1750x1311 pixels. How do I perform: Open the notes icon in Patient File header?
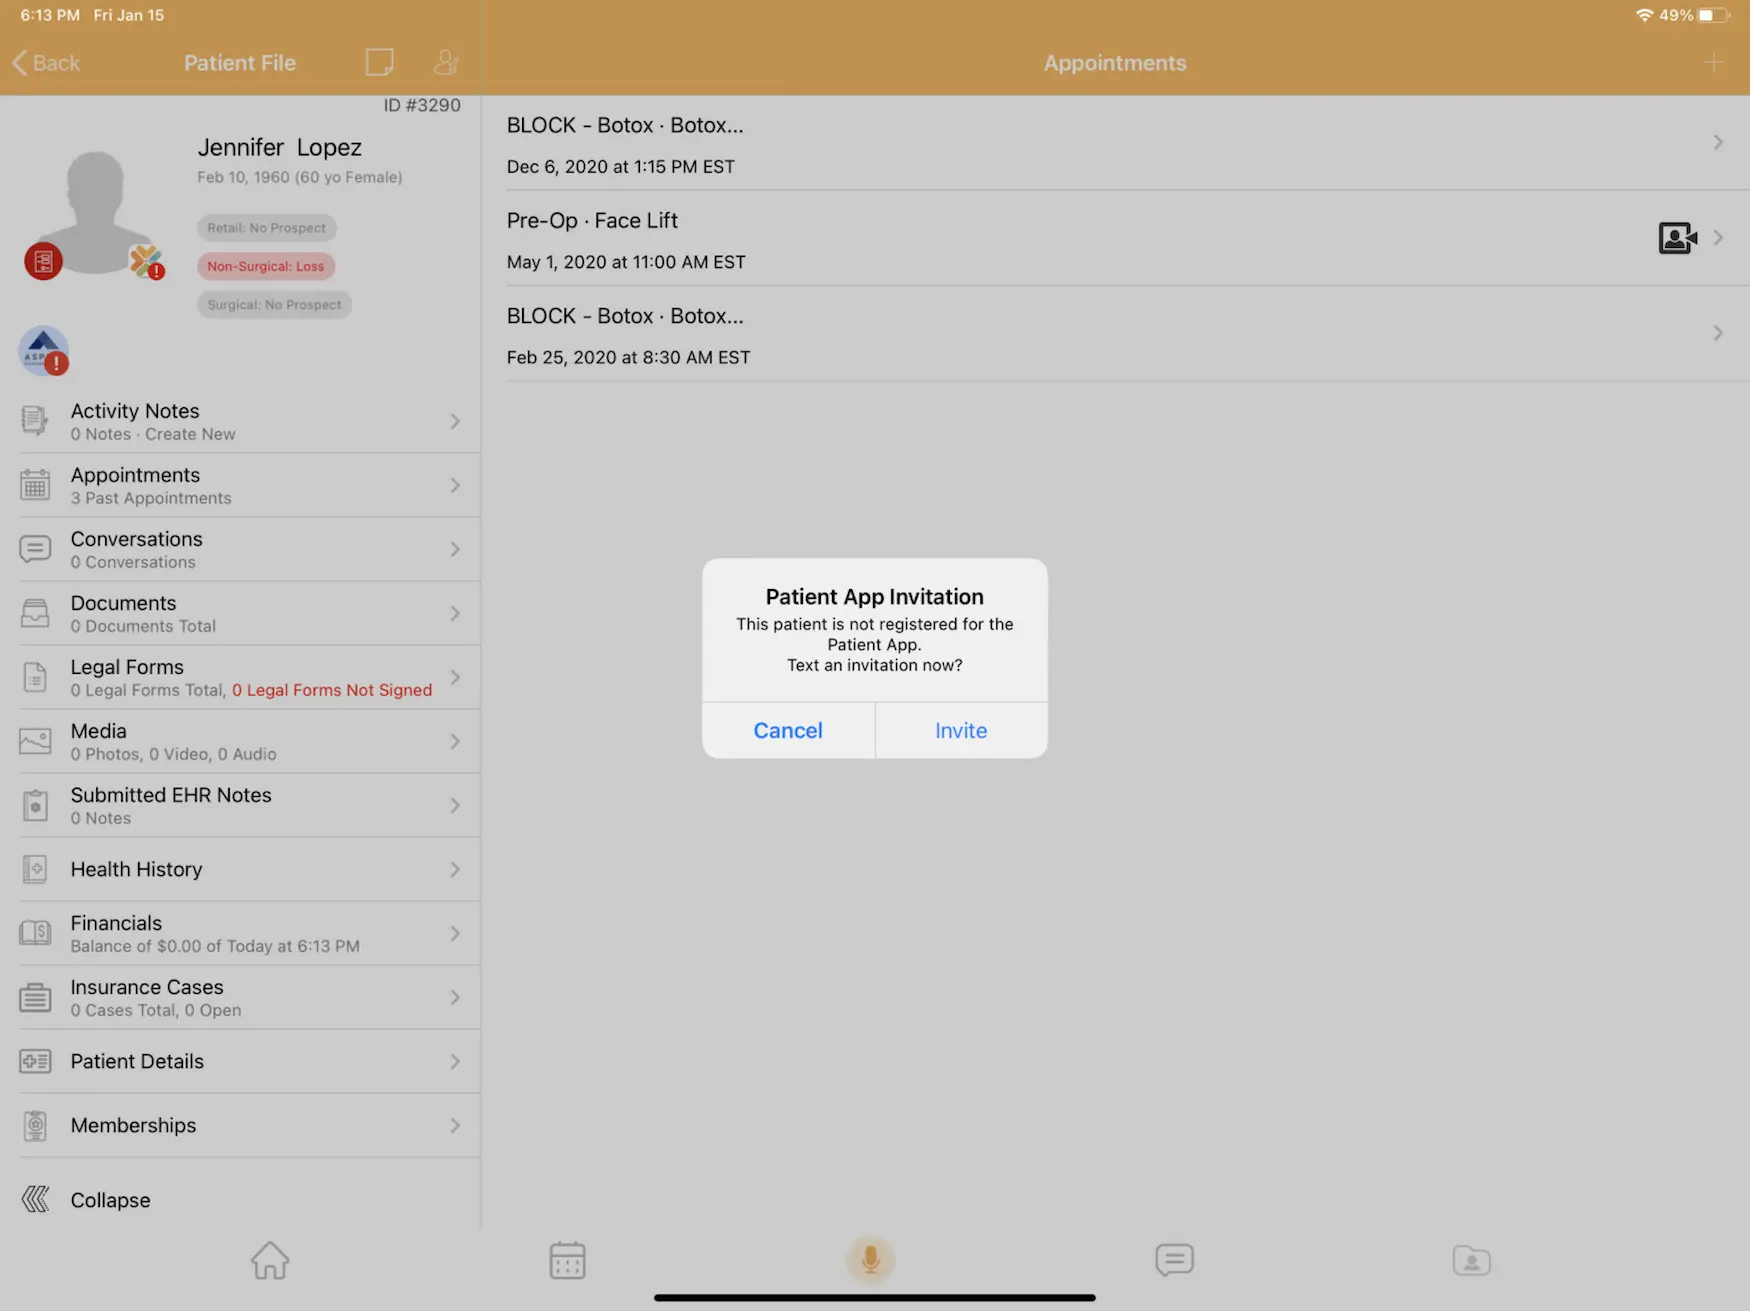tap(380, 62)
